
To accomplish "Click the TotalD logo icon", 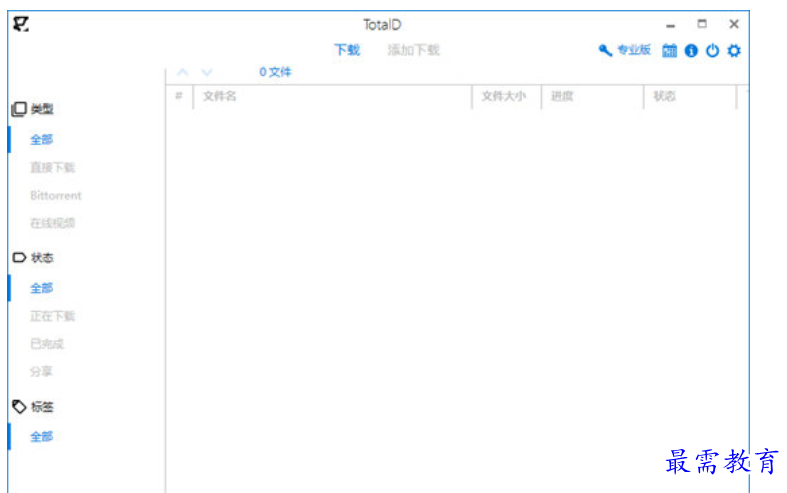I will pos(21,24).
